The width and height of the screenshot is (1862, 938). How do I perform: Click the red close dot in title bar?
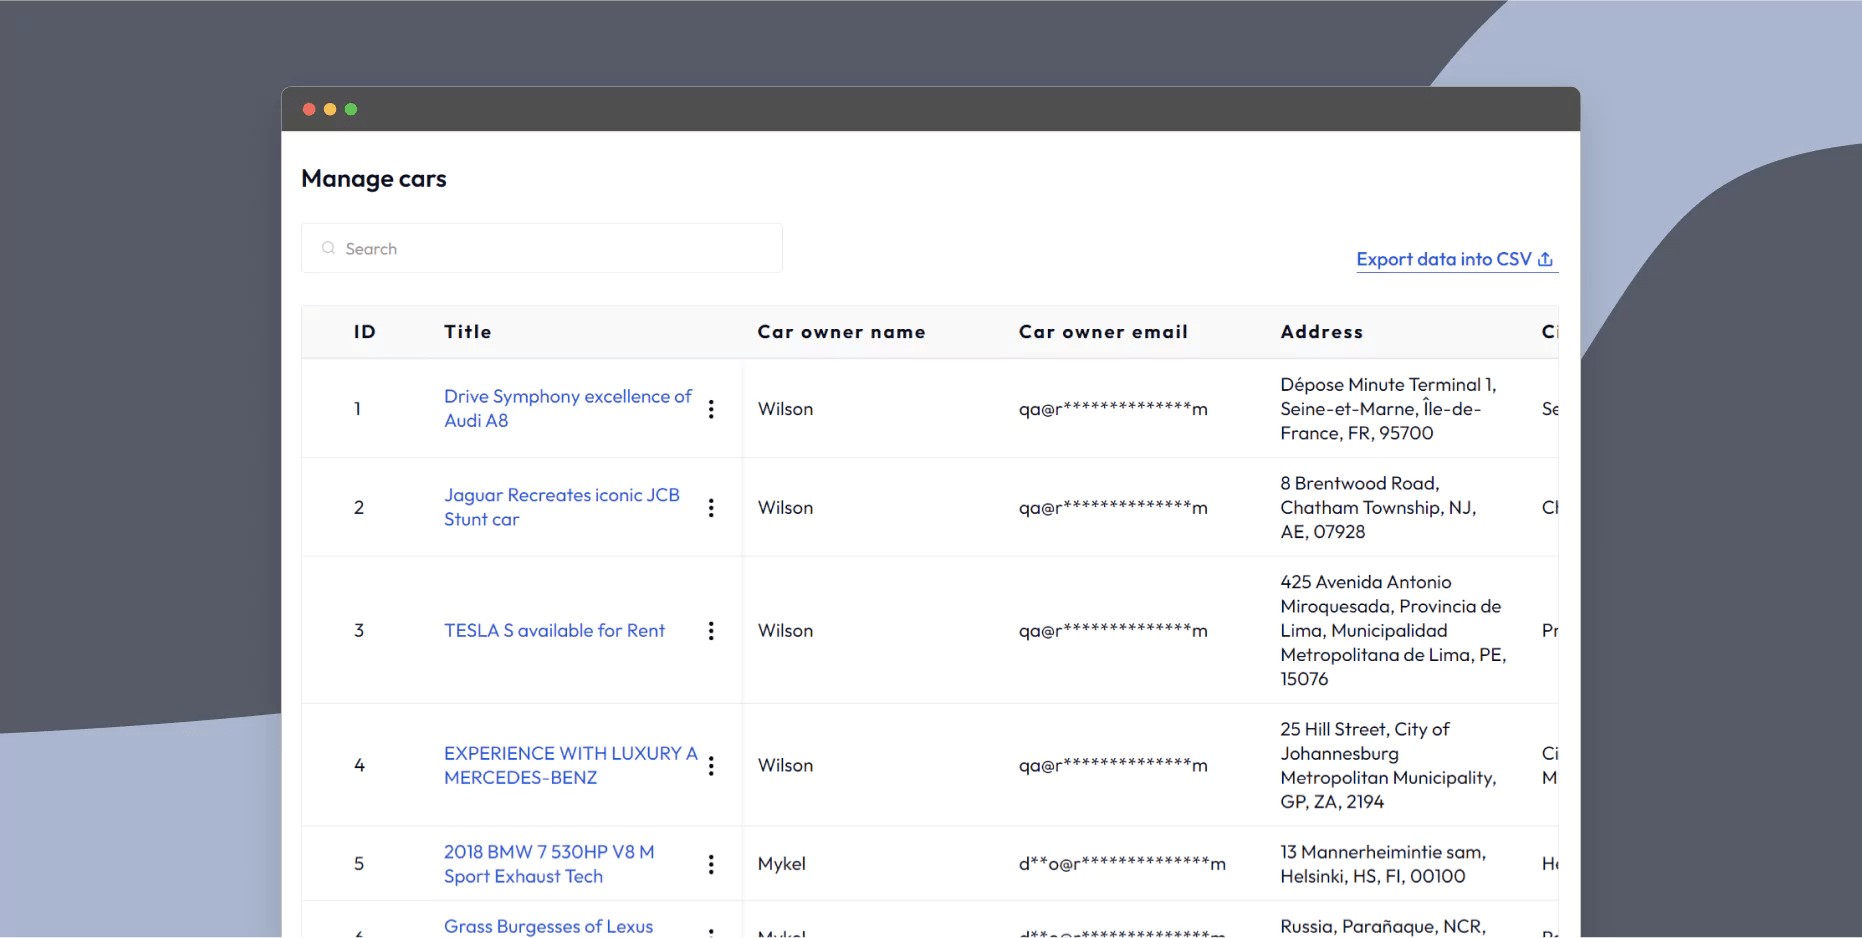(309, 109)
